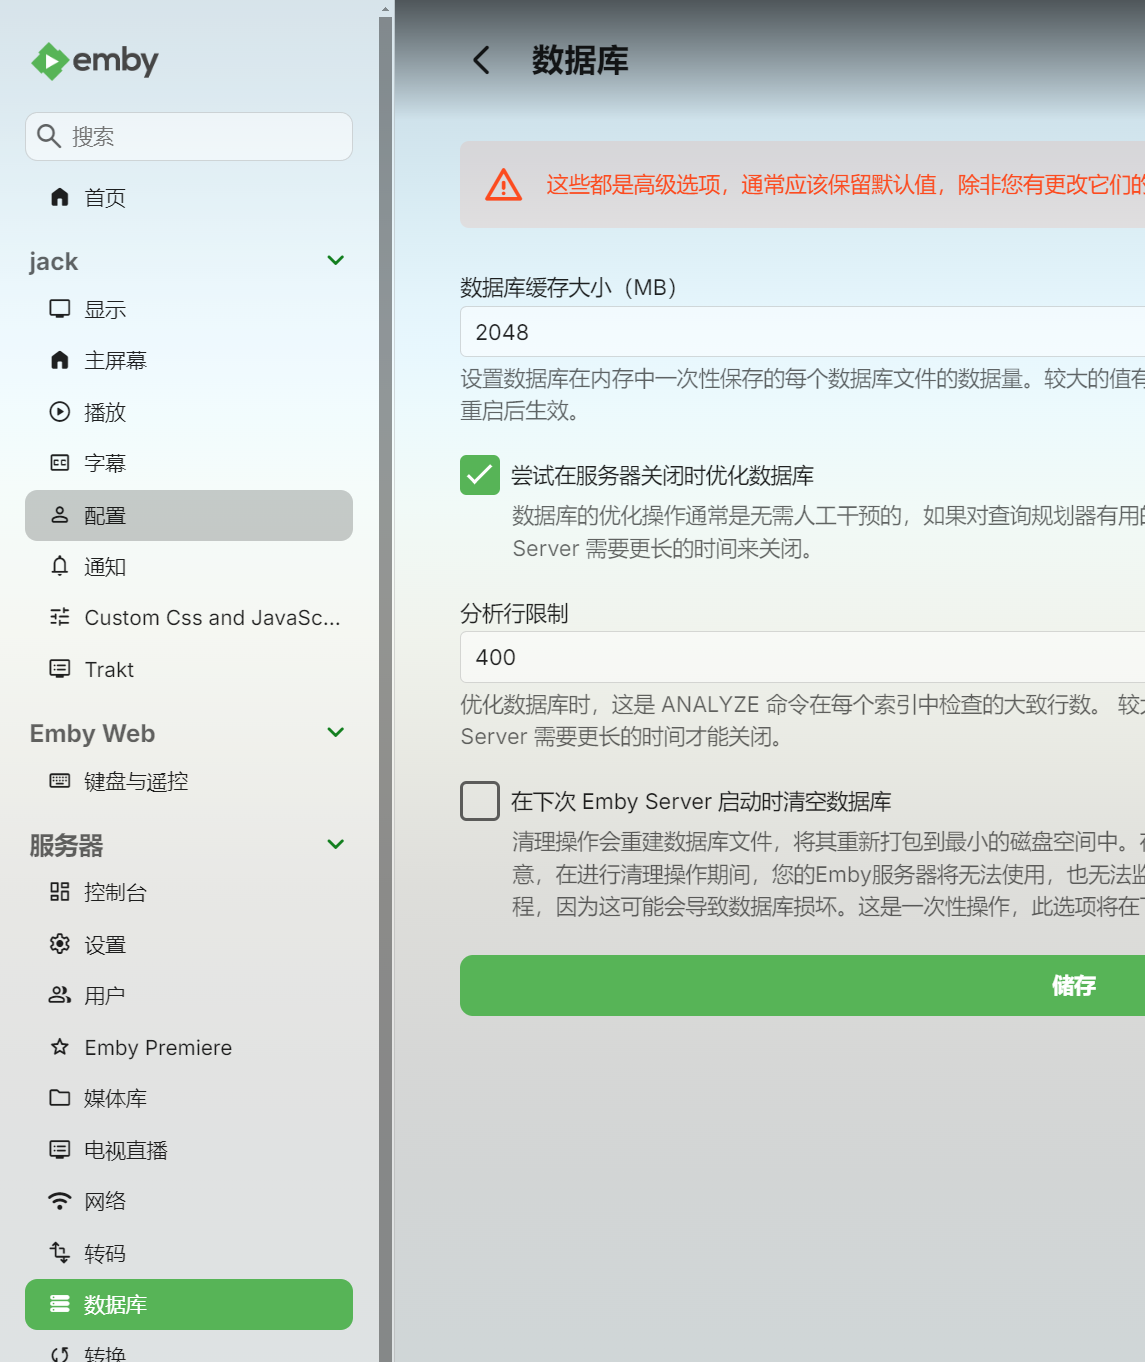
Task: Click the monitor icon for 显示
Action: pyautogui.click(x=60, y=309)
